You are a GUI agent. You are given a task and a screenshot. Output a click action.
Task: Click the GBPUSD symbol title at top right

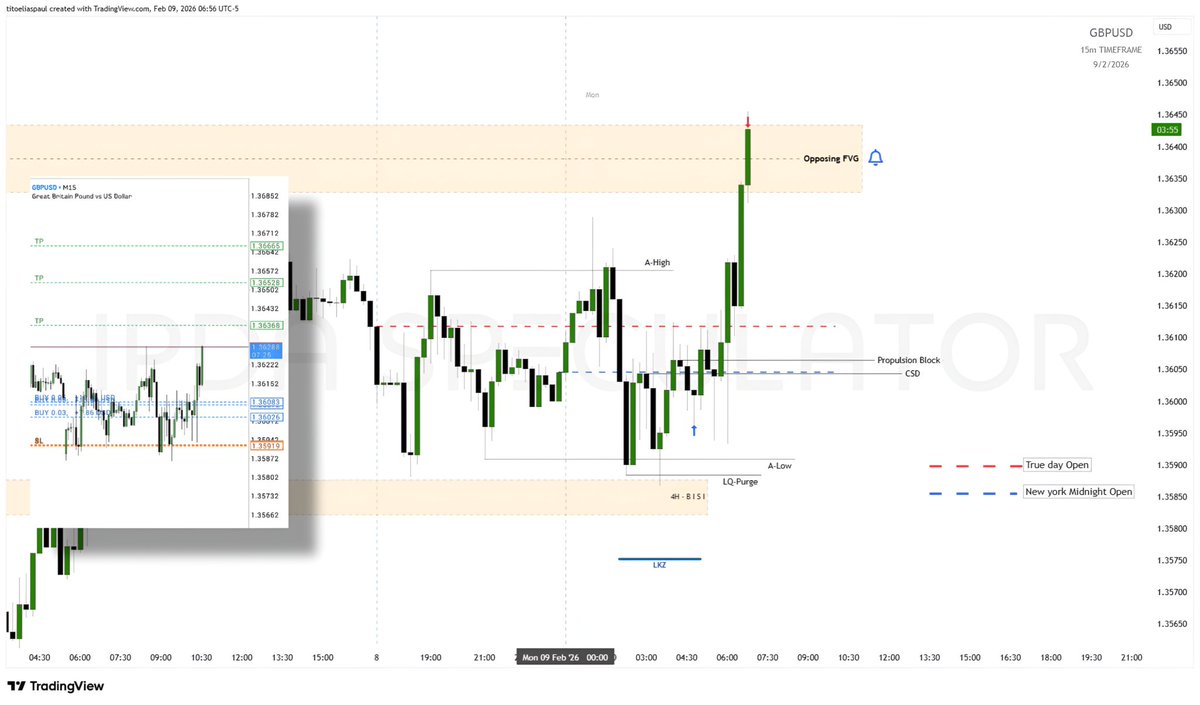[x=1113, y=33]
